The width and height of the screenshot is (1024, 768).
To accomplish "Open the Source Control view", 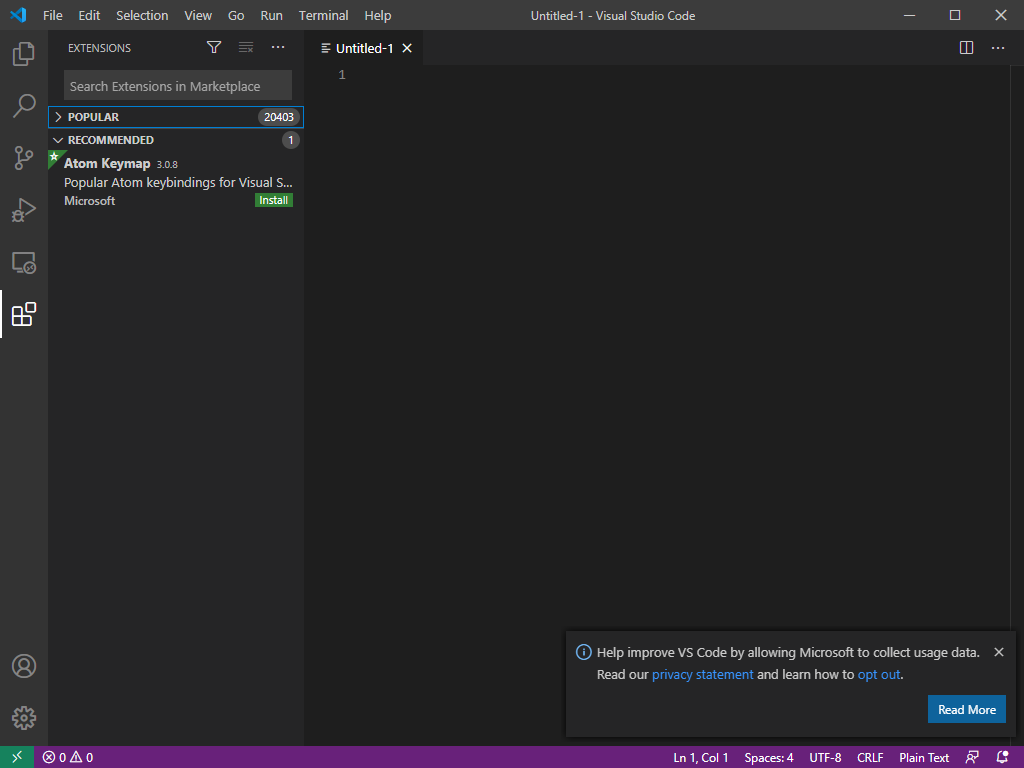I will tap(24, 158).
